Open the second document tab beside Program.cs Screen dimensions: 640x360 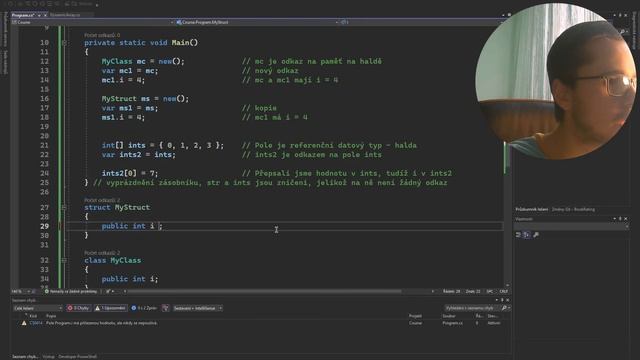(65, 15)
